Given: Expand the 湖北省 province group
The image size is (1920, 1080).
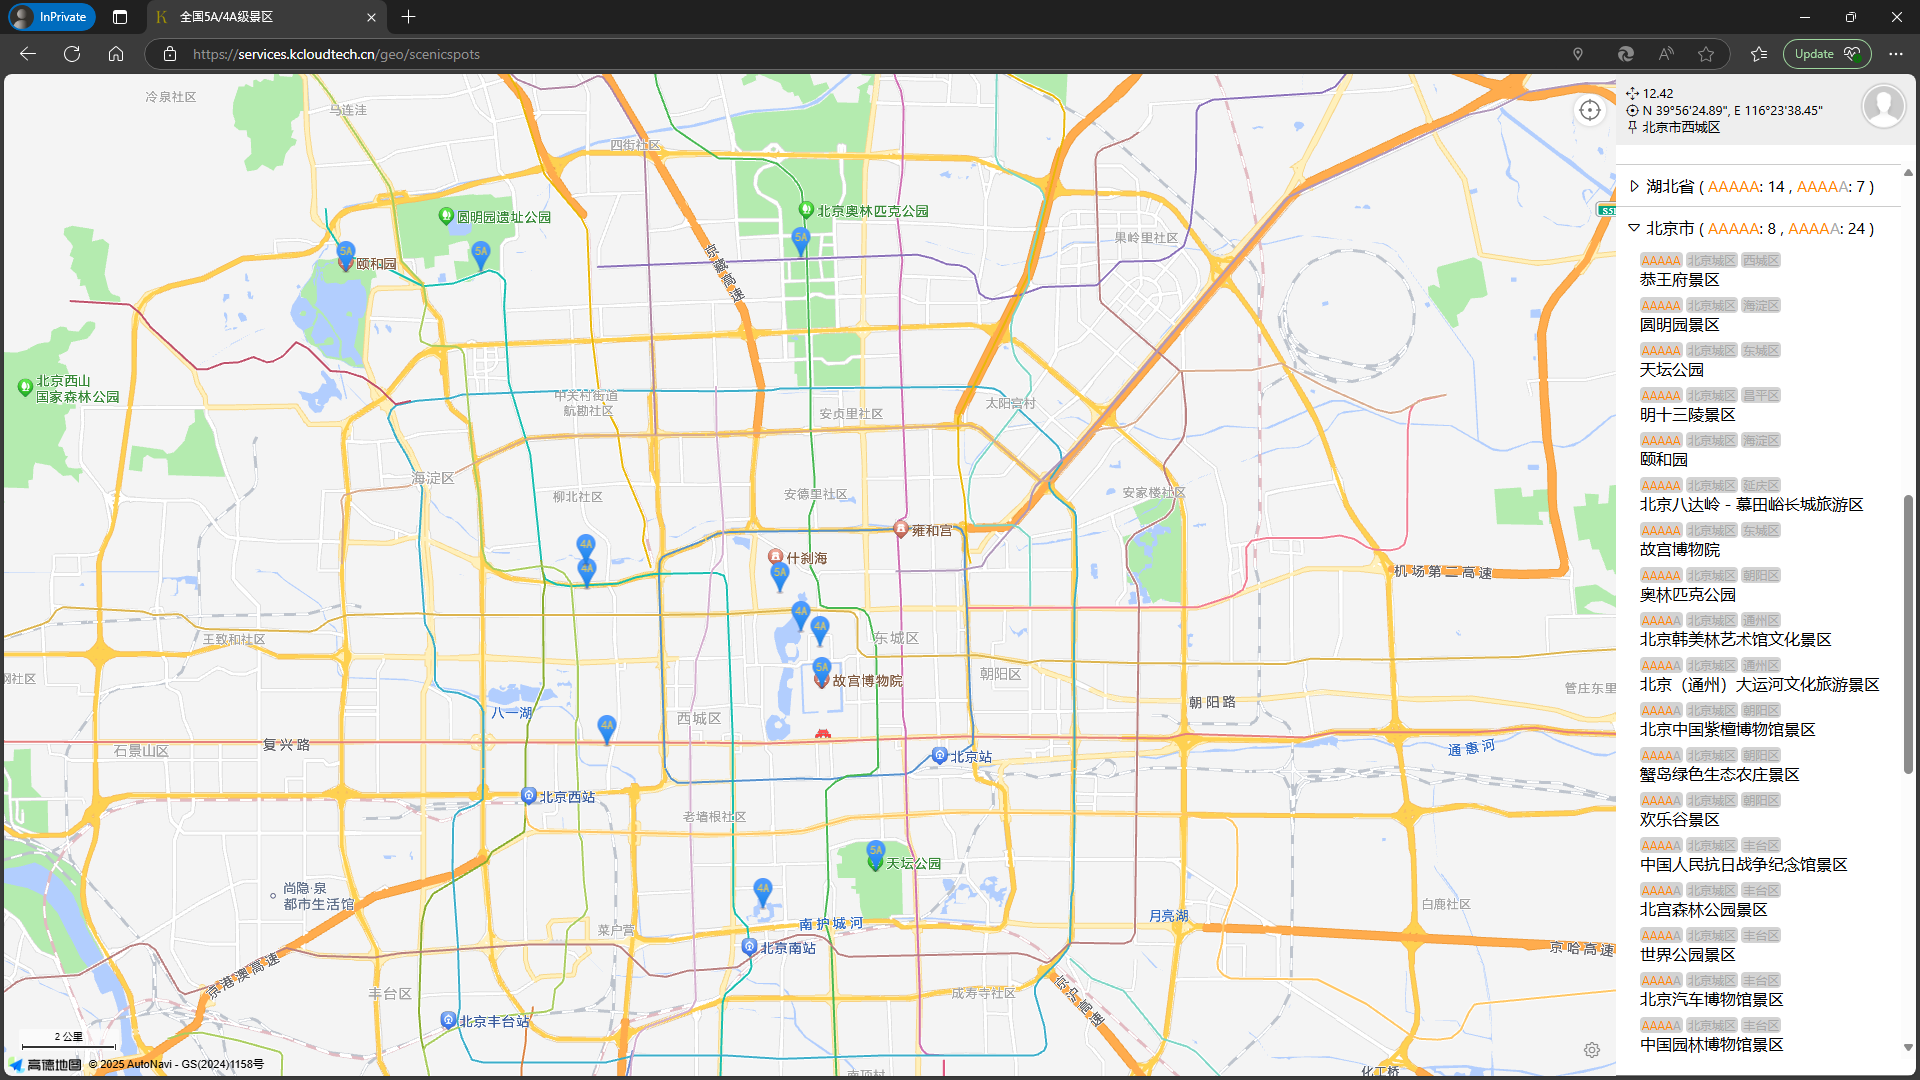Looking at the screenshot, I should click(1634, 186).
